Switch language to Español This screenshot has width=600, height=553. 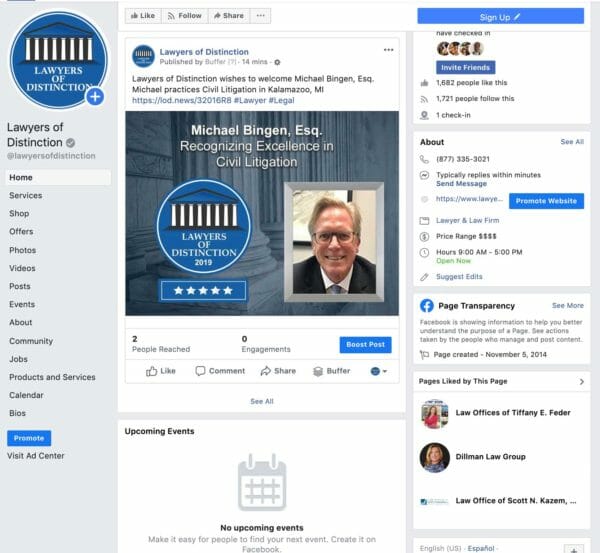pos(481,548)
